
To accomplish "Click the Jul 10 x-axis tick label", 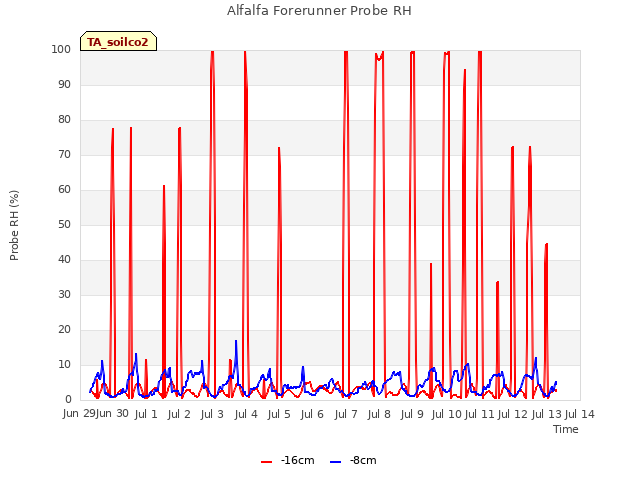I will (447, 414).
